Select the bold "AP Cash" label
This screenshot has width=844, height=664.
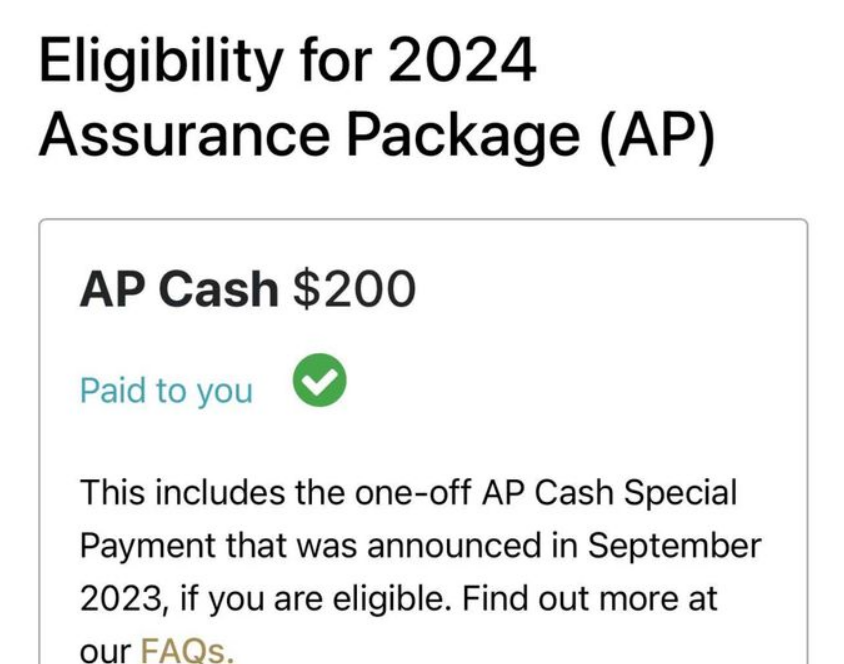coord(178,290)
